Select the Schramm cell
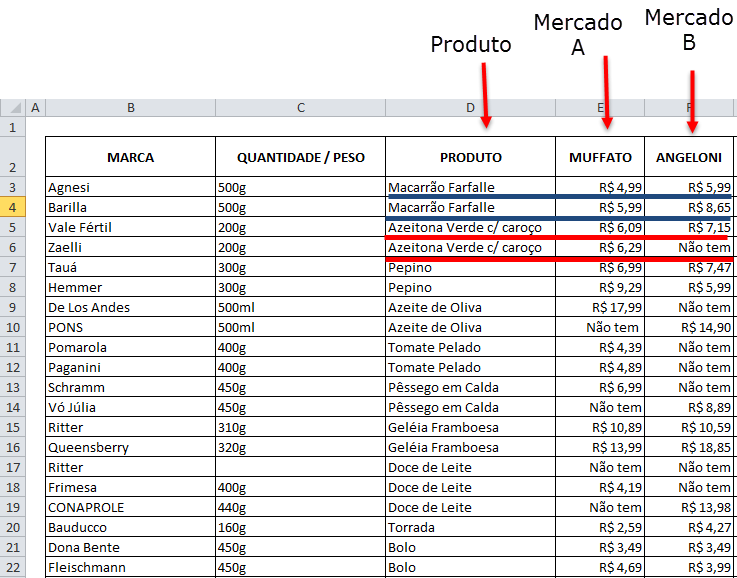The image size is (737, 578). pyautogui.click(x=130, y=387)
